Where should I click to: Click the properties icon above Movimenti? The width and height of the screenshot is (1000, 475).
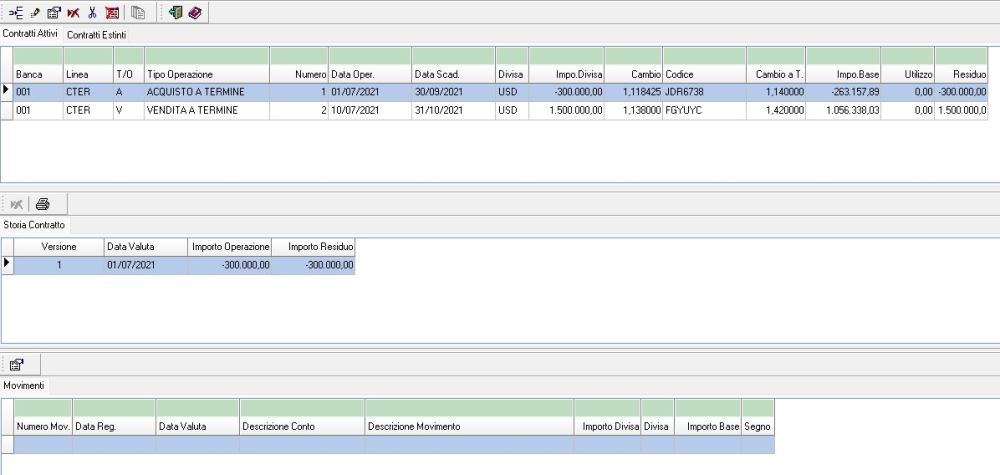pos(18,364)
